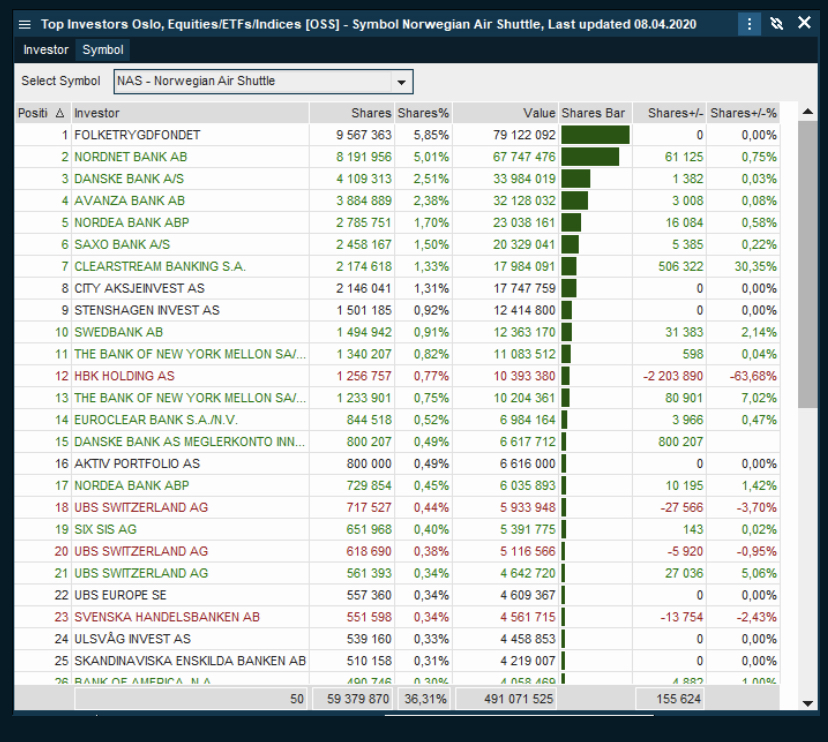
Task: Select the DANSKE BANK A/S row
Action: (x=397, y=179)
